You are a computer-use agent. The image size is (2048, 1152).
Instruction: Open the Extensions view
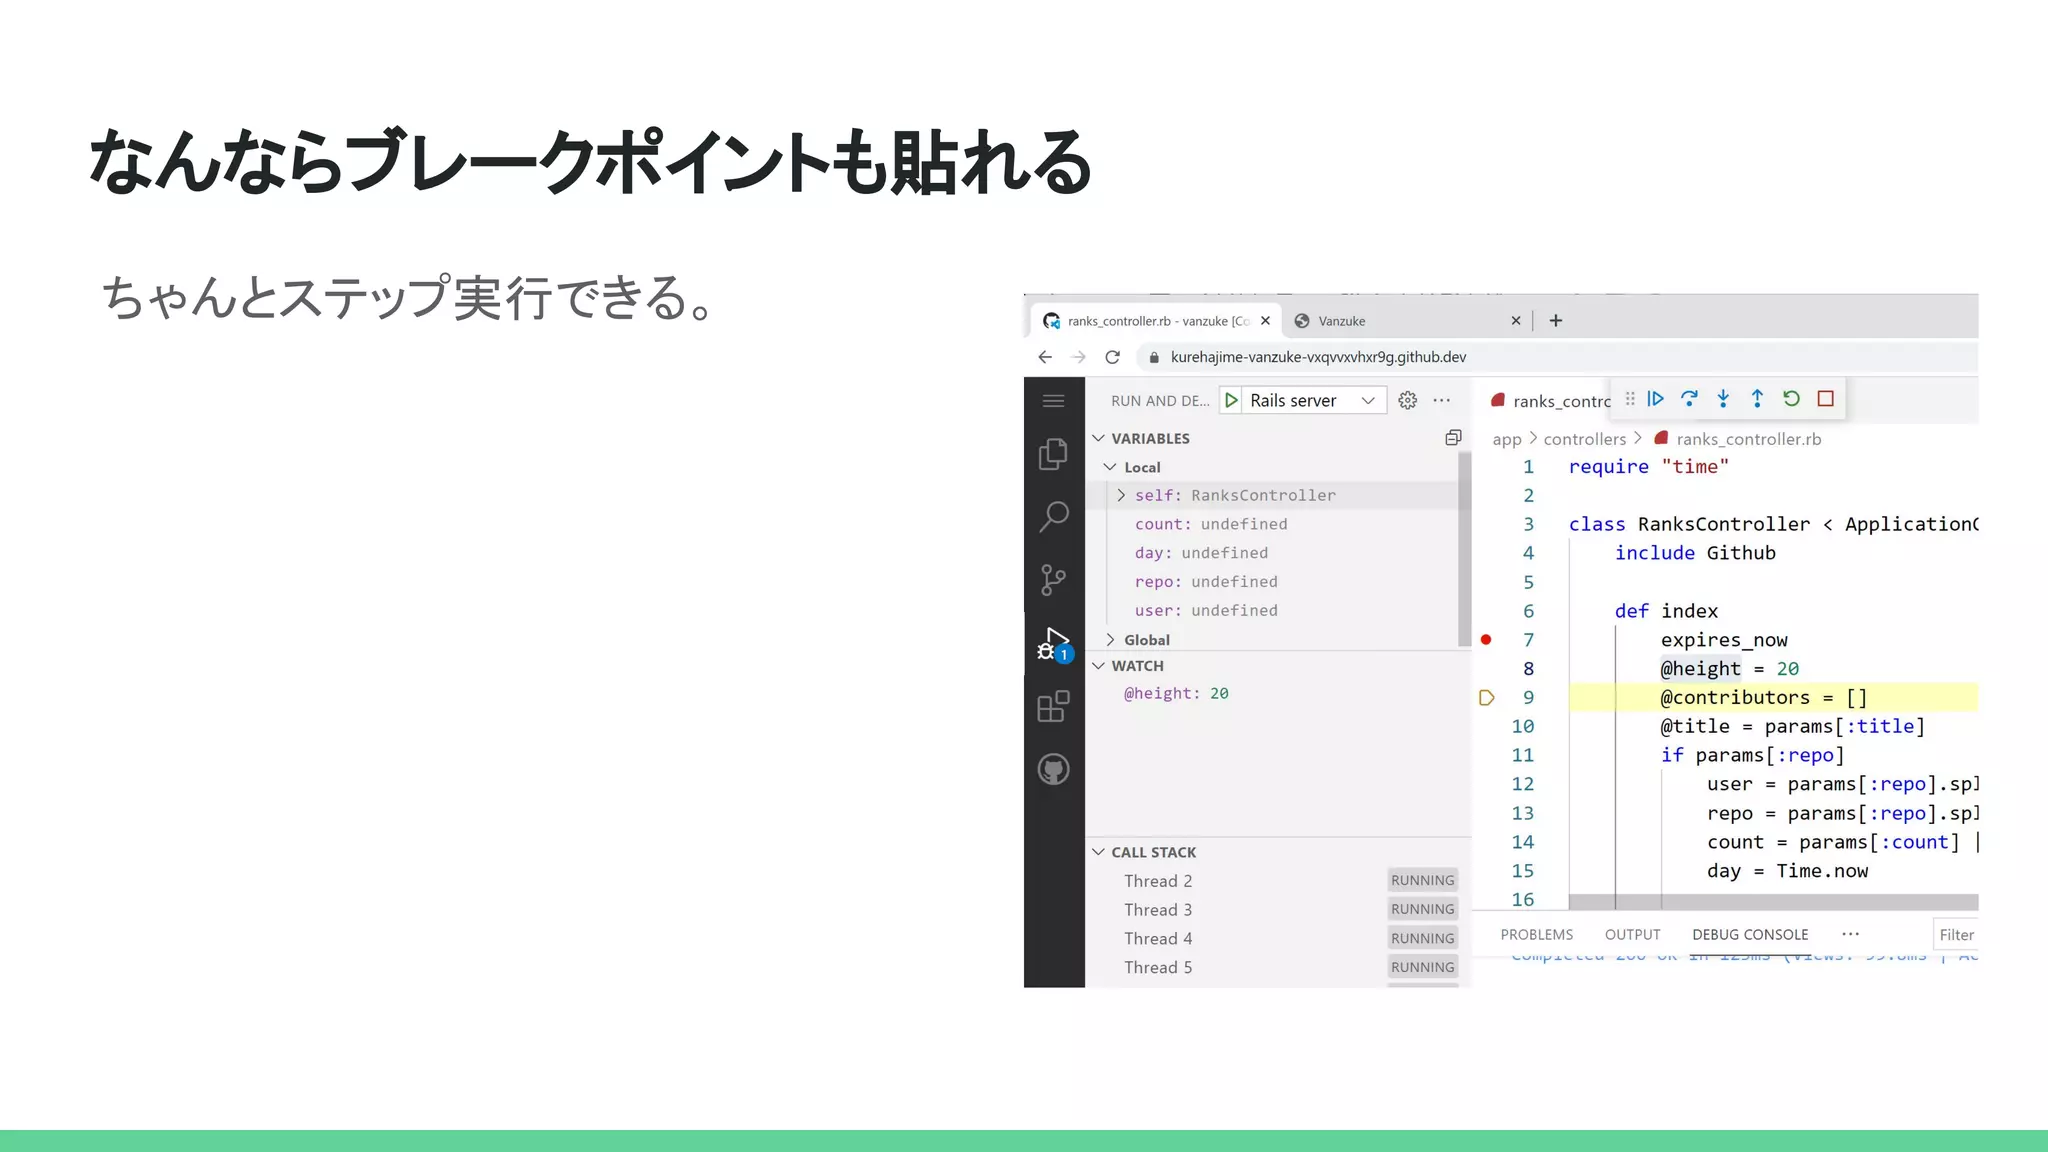click(1053, 707)
